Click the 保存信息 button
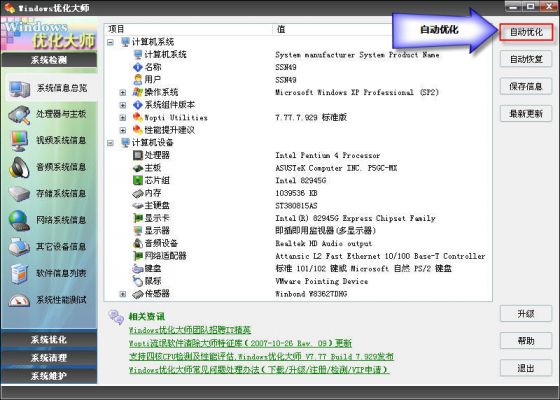Screen dimensions: 560x400 [x=526, y=86]
